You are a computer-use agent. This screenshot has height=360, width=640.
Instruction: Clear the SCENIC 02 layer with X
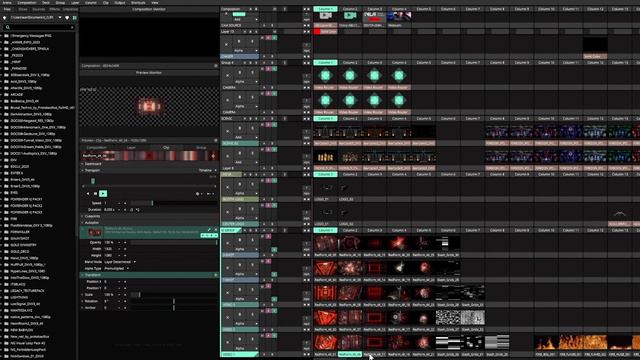click(x=227, y=131)
